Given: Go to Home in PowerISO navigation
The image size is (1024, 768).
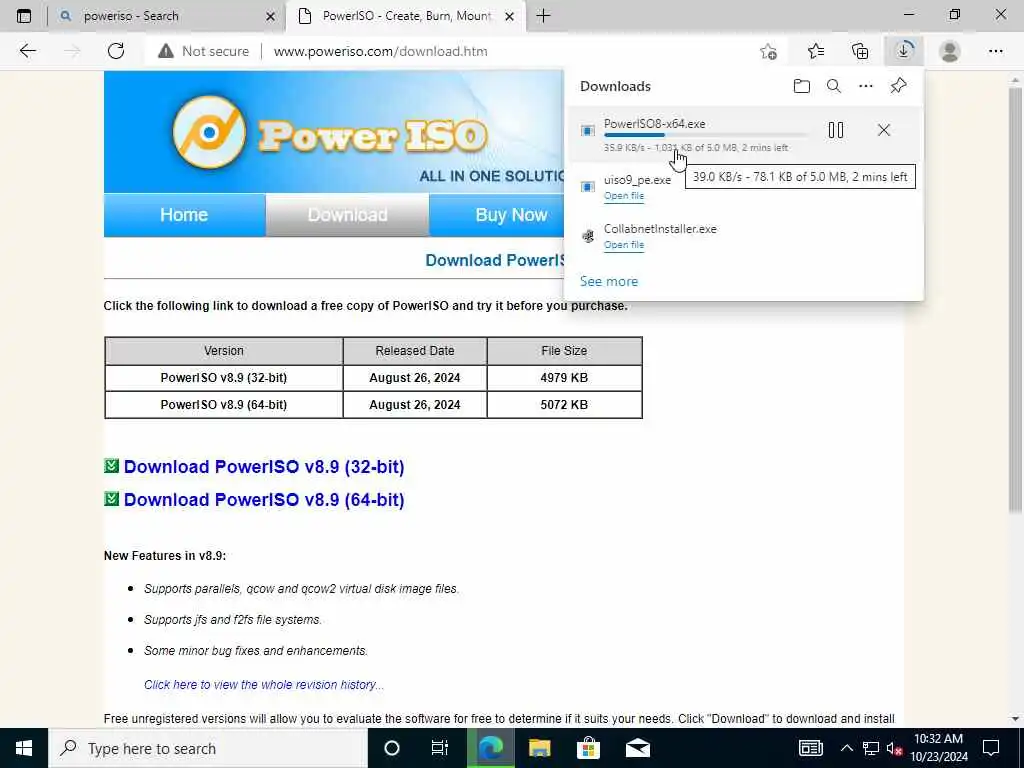Looking at the screenshot, I should [x=184, y=215].
